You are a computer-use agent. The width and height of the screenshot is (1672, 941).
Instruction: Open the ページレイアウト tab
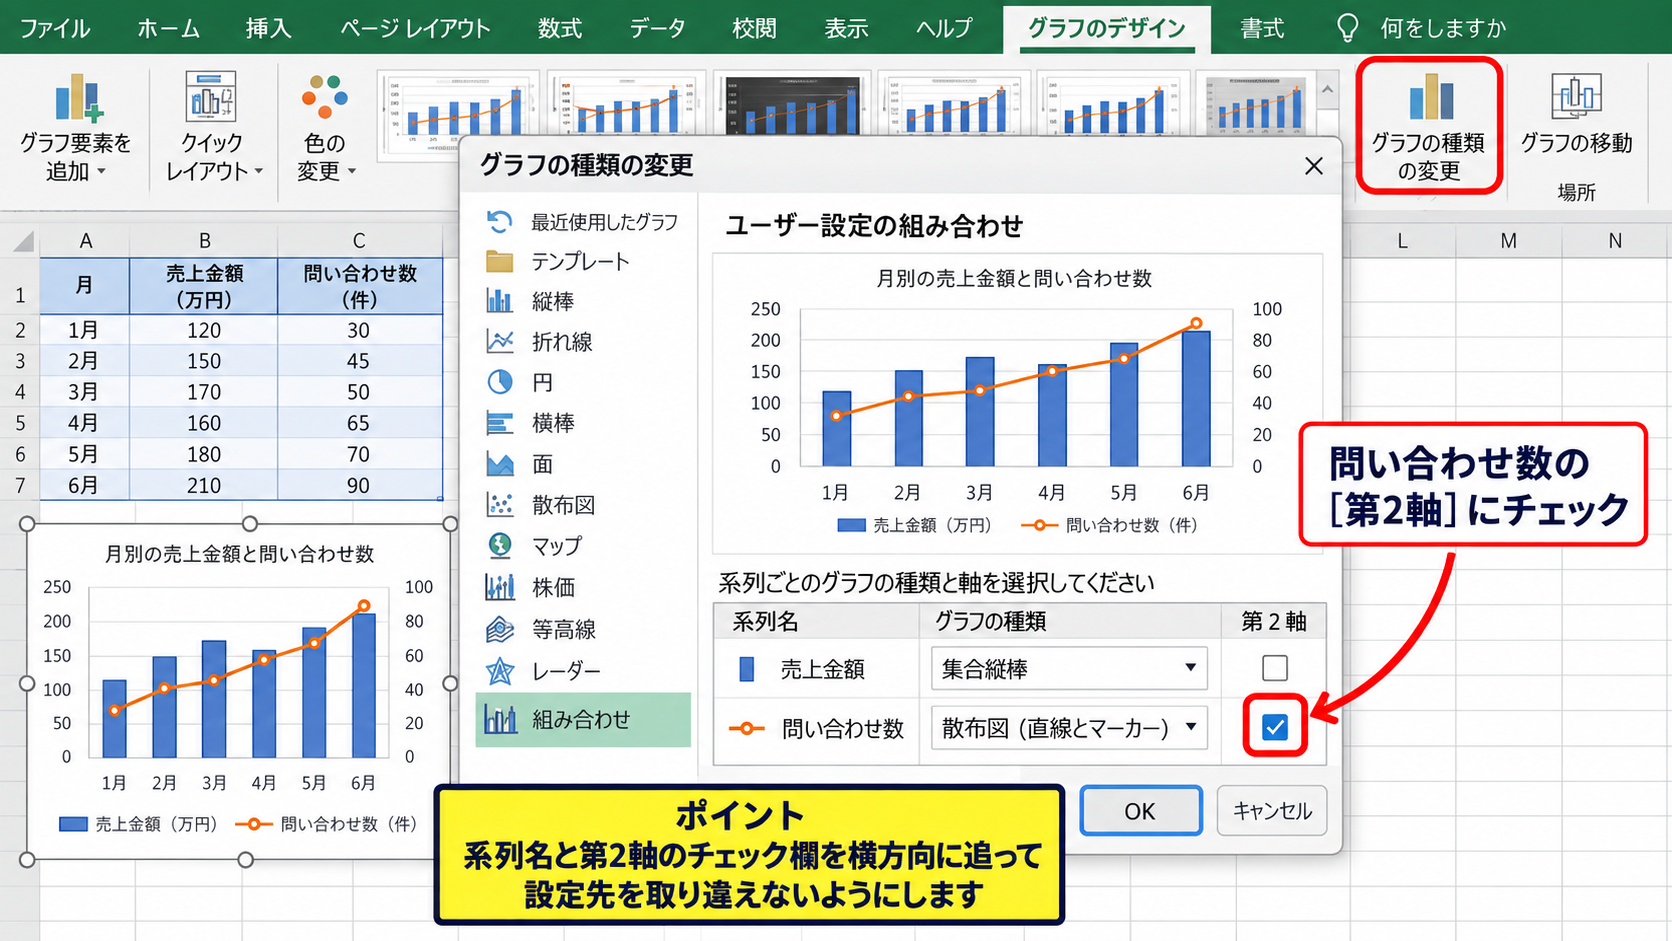[x=415, y=28]
